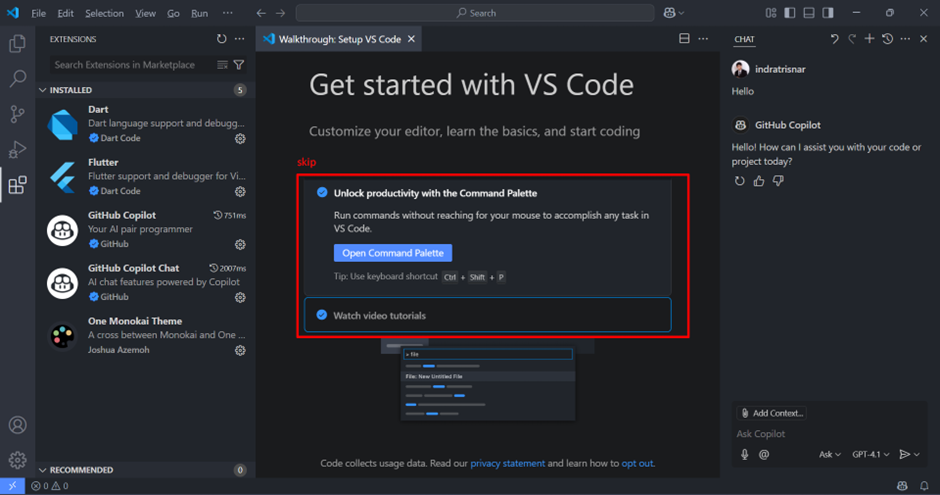Refresh the extensions list
Viewport: 940px width, 495px height.
[222, 39]
